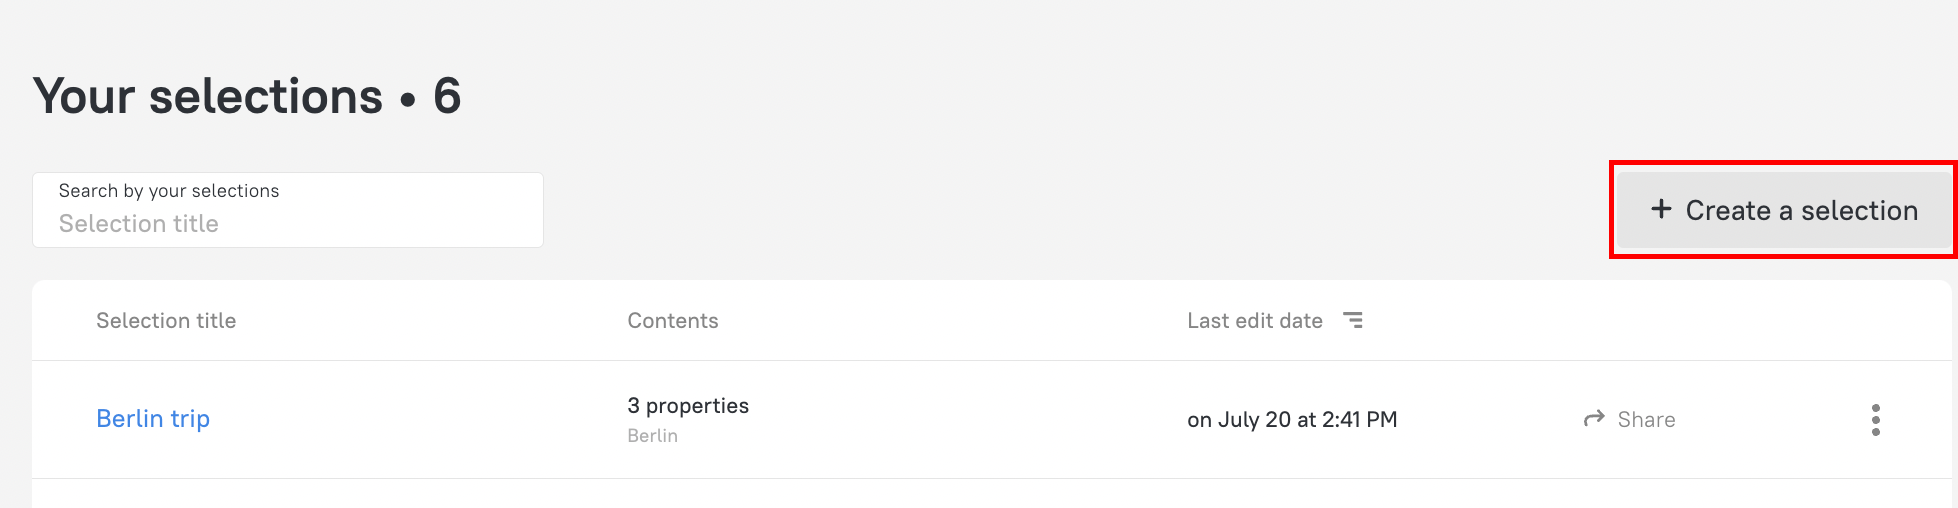
Task: Click the Share label in Berlin trip row
Action: tap(1646, 420)
